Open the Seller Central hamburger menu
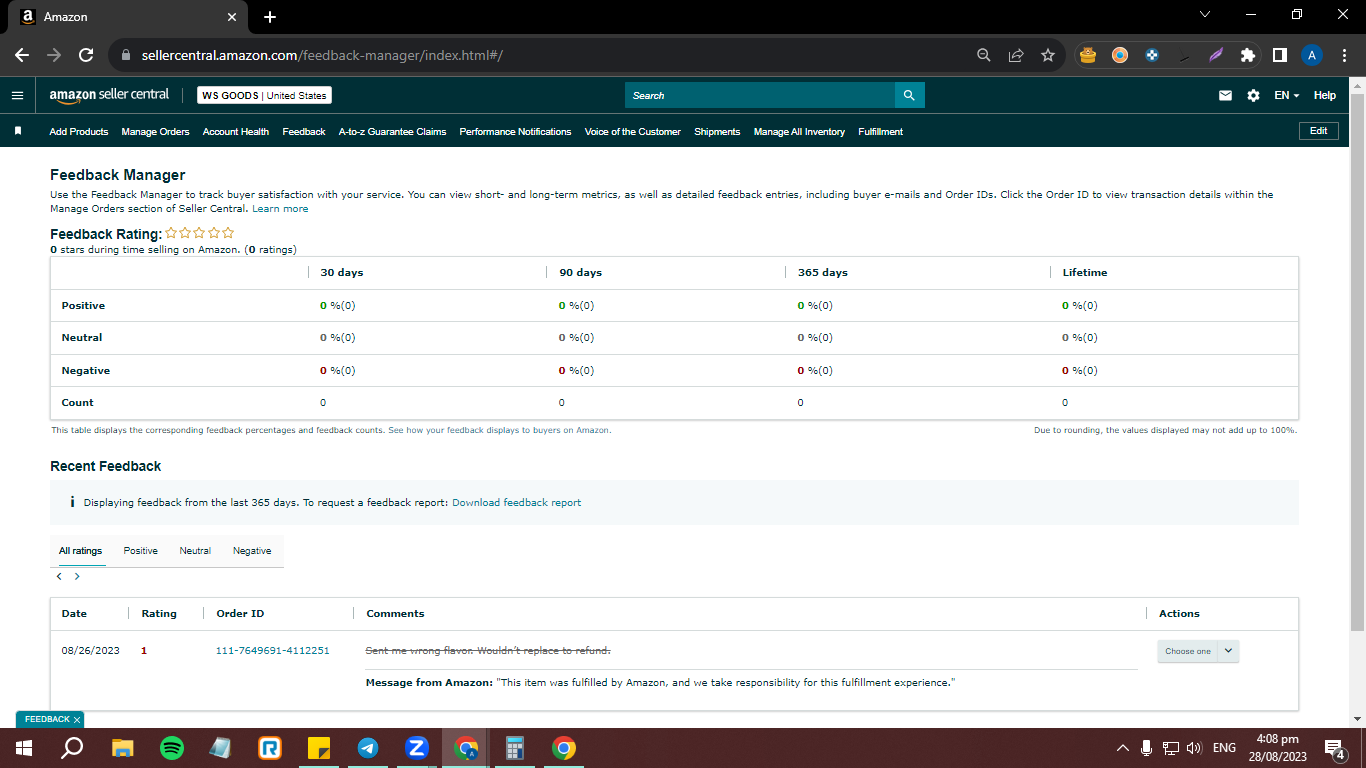Image resolution: width=1366 pixels, height=768 pixels. 17,96
